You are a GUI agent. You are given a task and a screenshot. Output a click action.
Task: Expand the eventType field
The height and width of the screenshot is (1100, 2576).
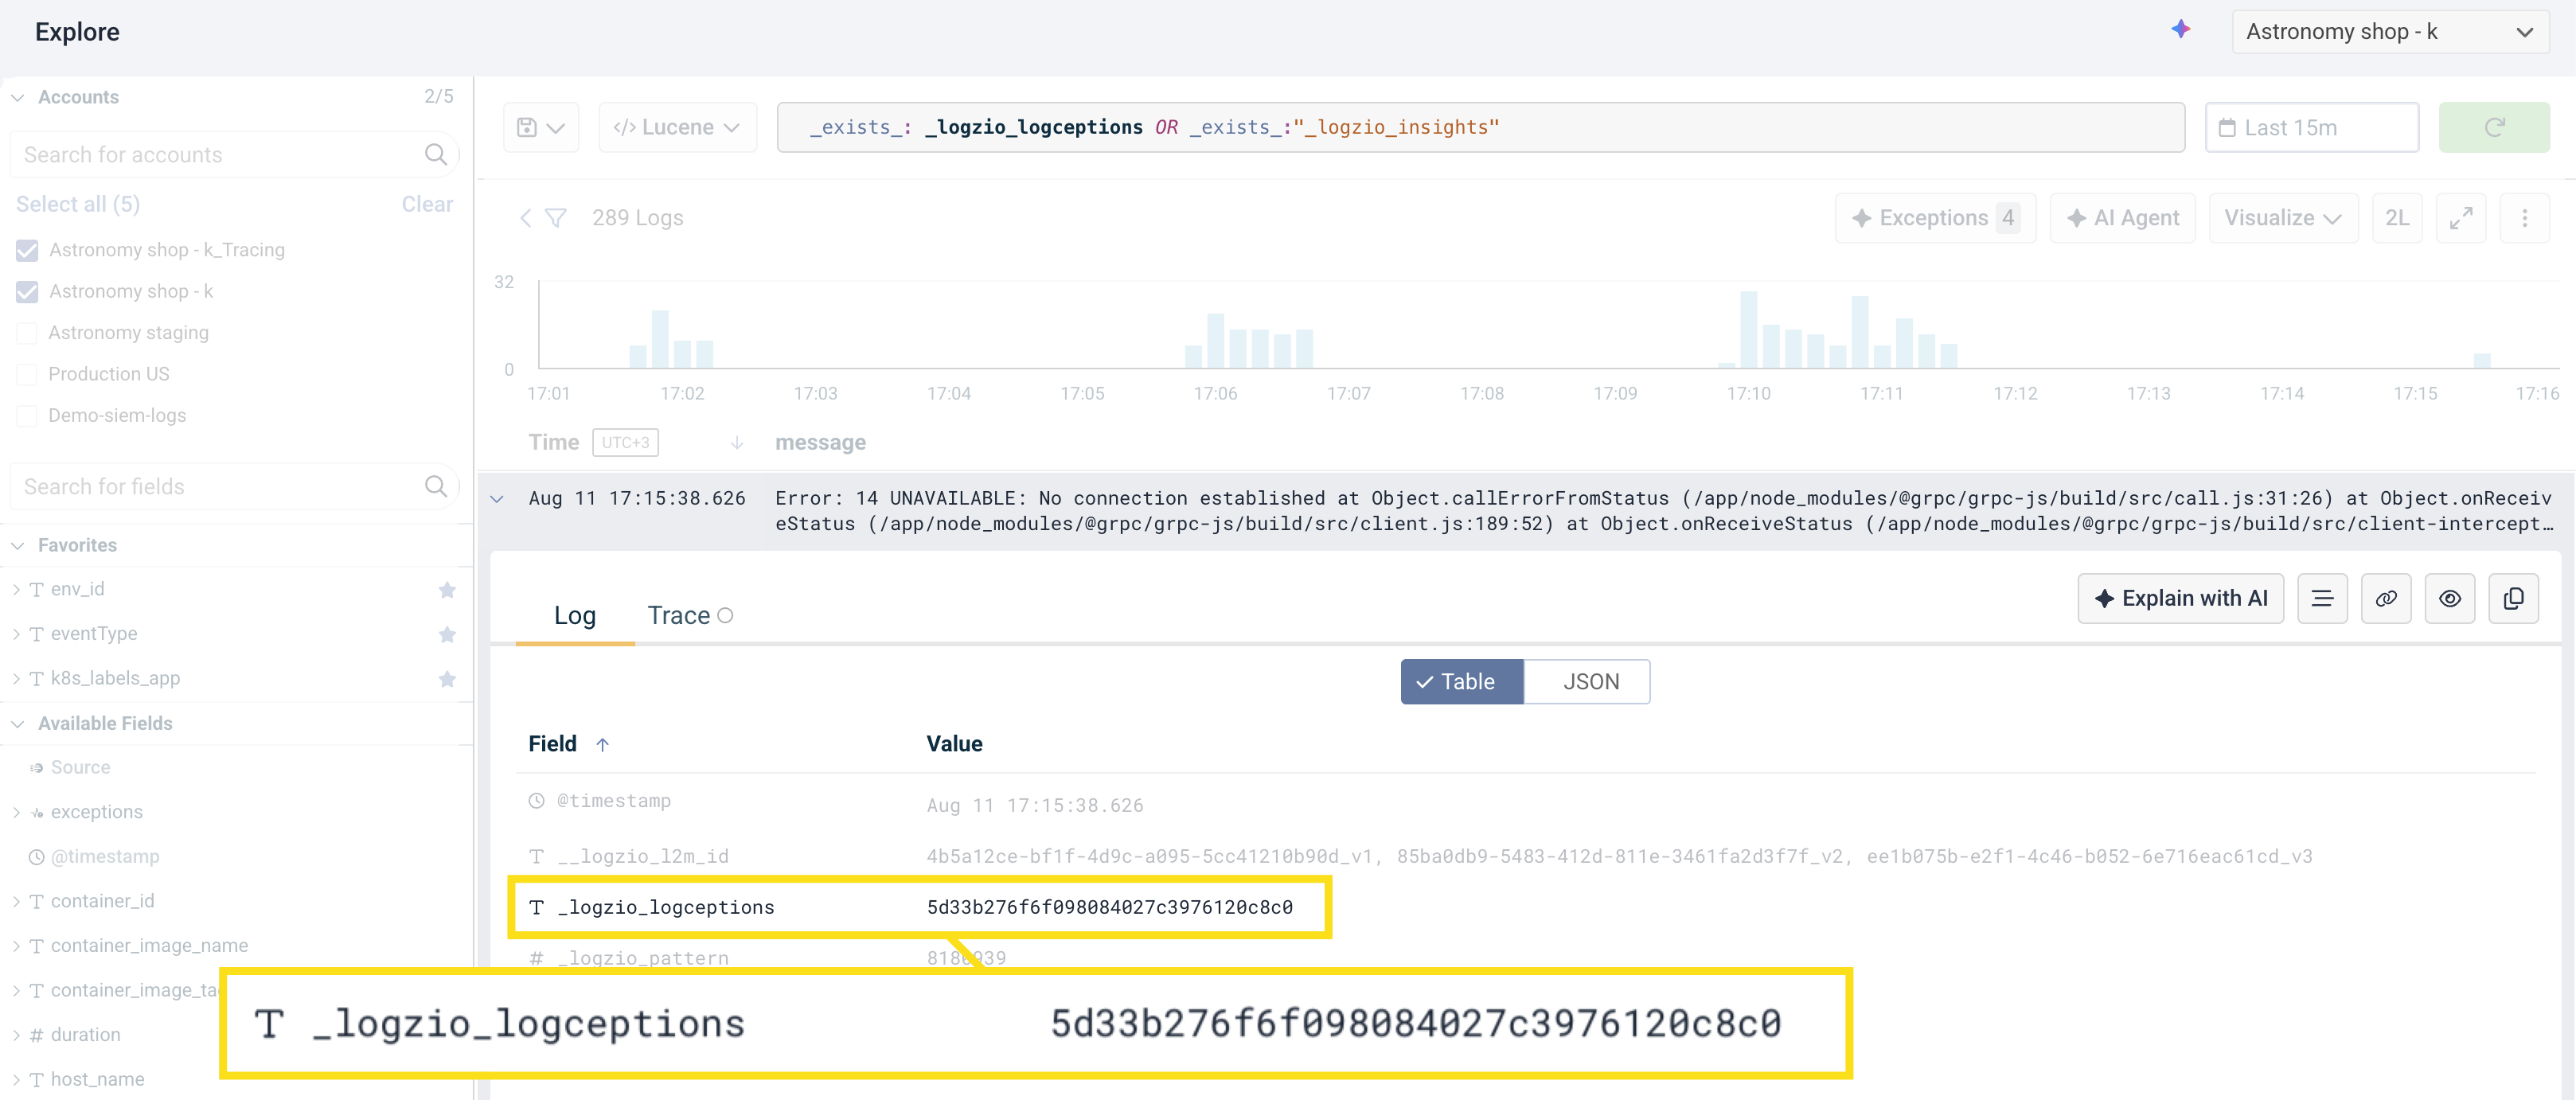16,634
